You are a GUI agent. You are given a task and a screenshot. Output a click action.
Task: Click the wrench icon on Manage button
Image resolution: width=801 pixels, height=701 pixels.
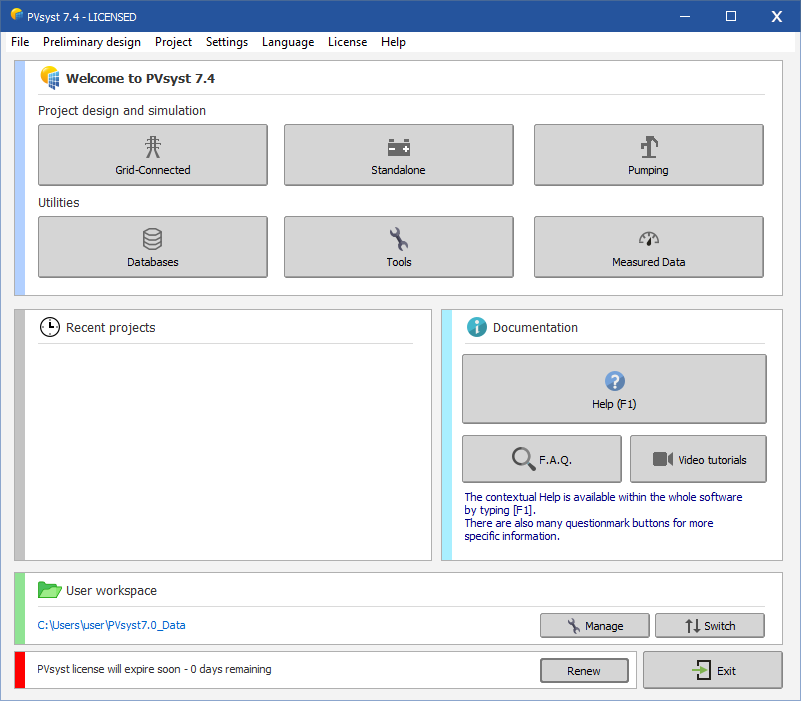[574, 625]
